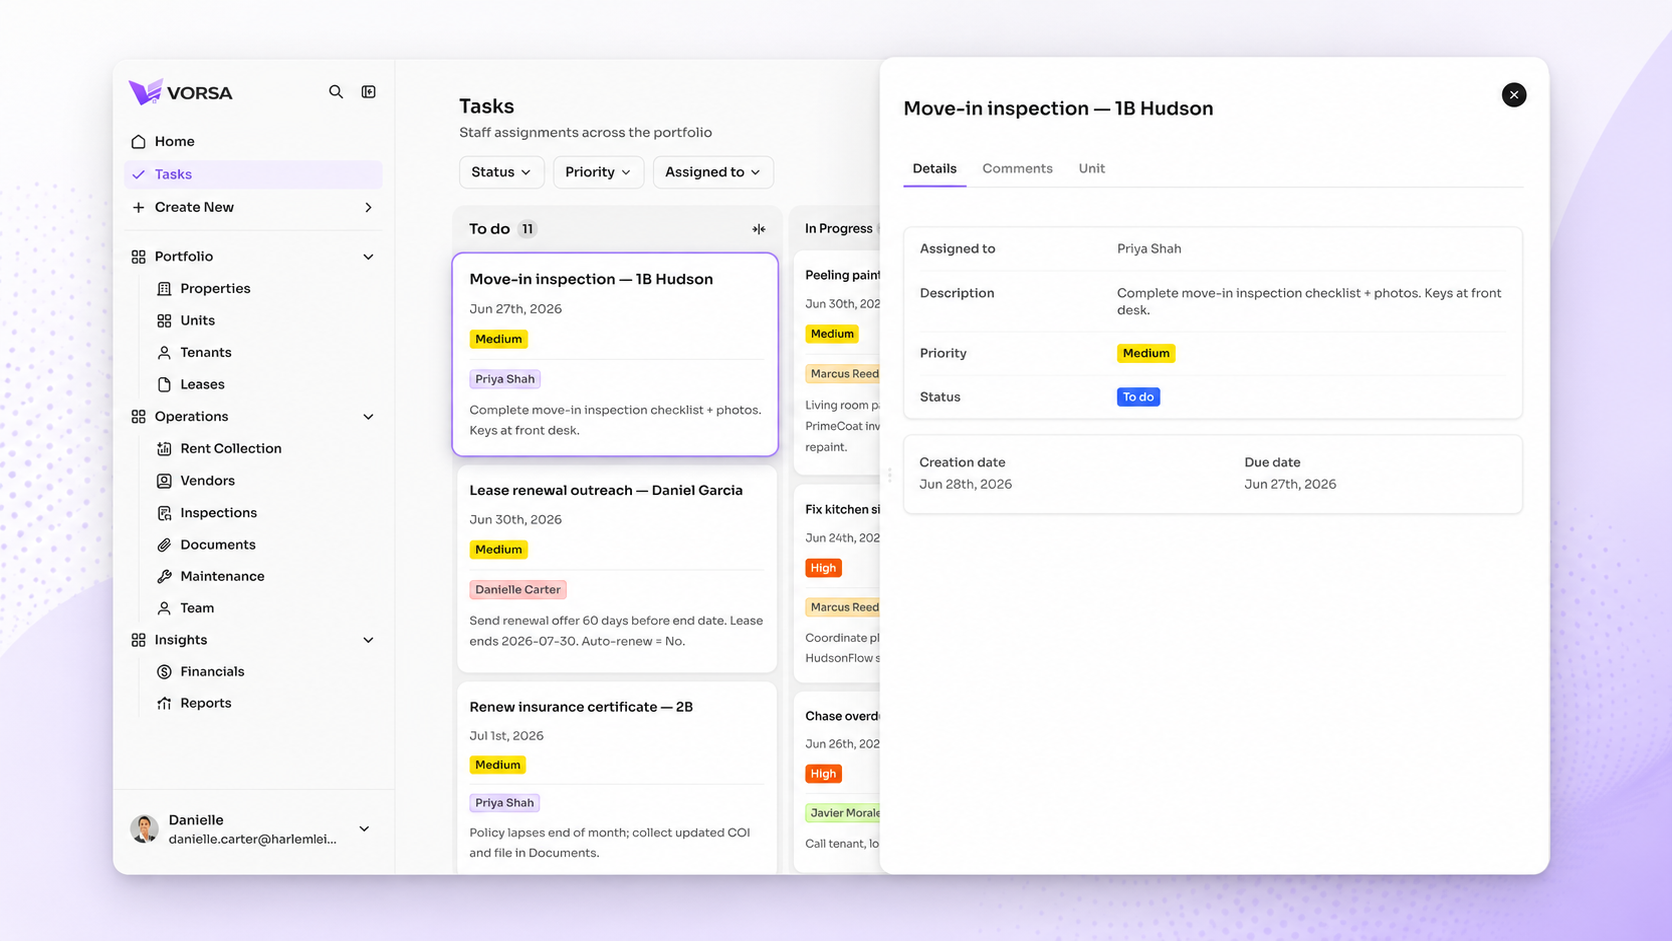Screen dimensions: 1672x941
Task: Click the Maintenance wrench icon
Action: [x=164, y=577]
